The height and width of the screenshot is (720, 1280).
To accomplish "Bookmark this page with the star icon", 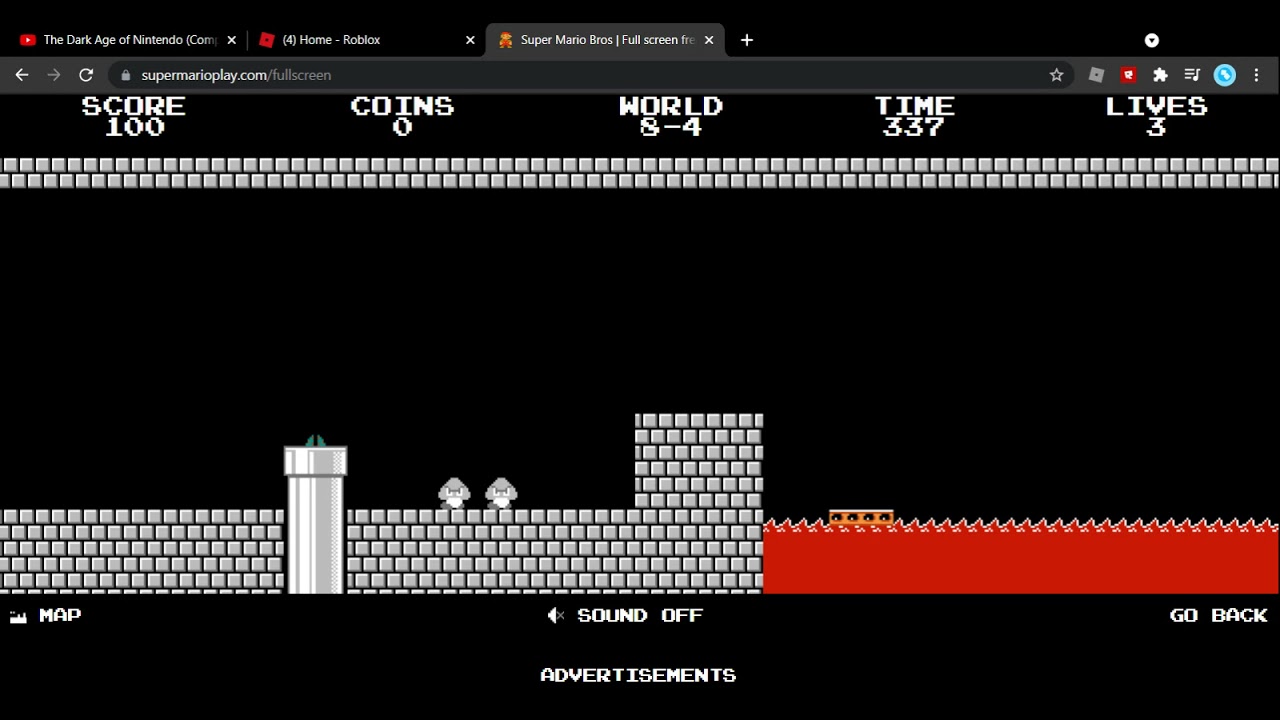I will click(x=1056, y=75).
